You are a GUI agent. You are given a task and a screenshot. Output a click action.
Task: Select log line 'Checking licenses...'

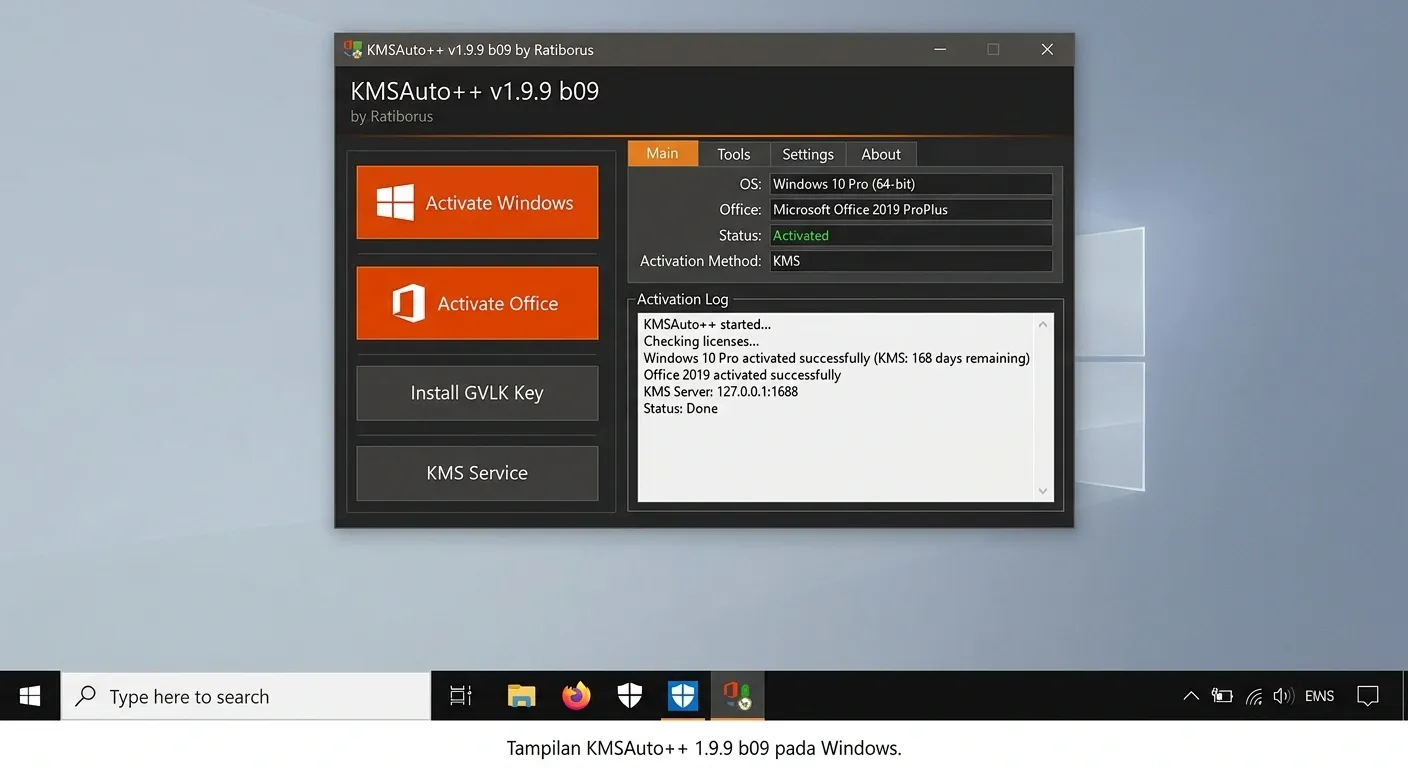tap(701, 341)
